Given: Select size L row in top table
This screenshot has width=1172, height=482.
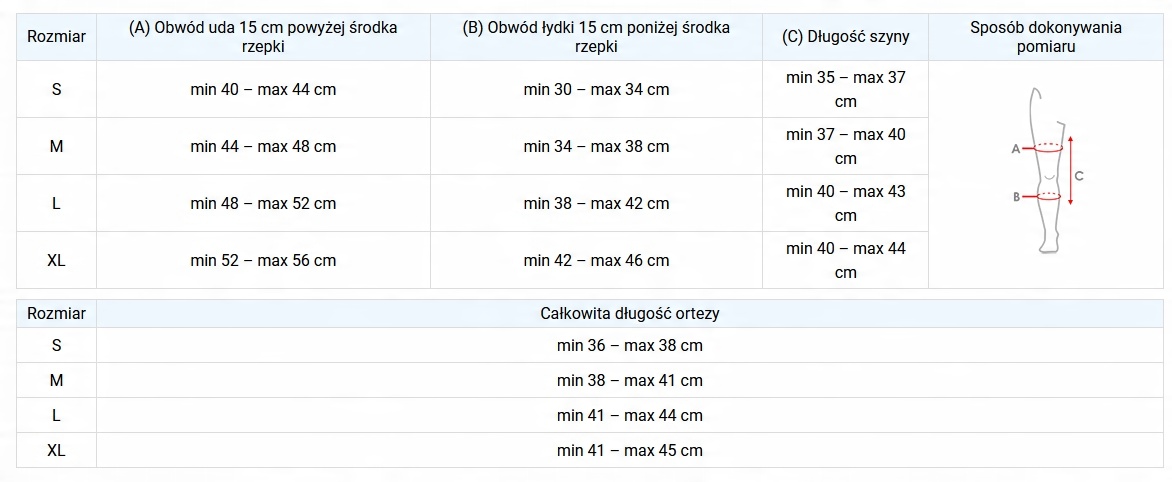Looking at the screenshot, I should point(56,203).
